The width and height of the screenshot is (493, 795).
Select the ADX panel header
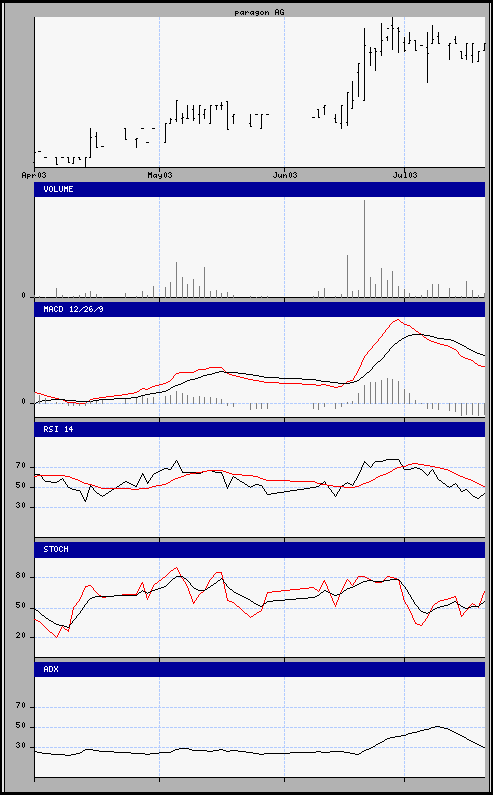point(260,669)
